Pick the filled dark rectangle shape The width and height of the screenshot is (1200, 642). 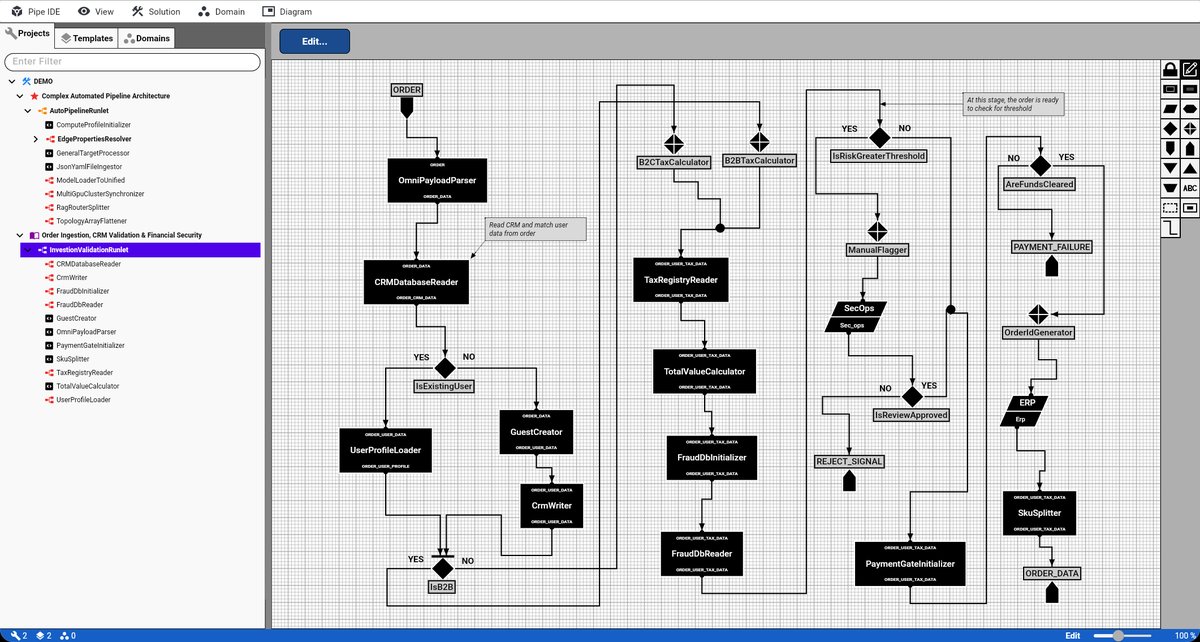(1190, 89)
